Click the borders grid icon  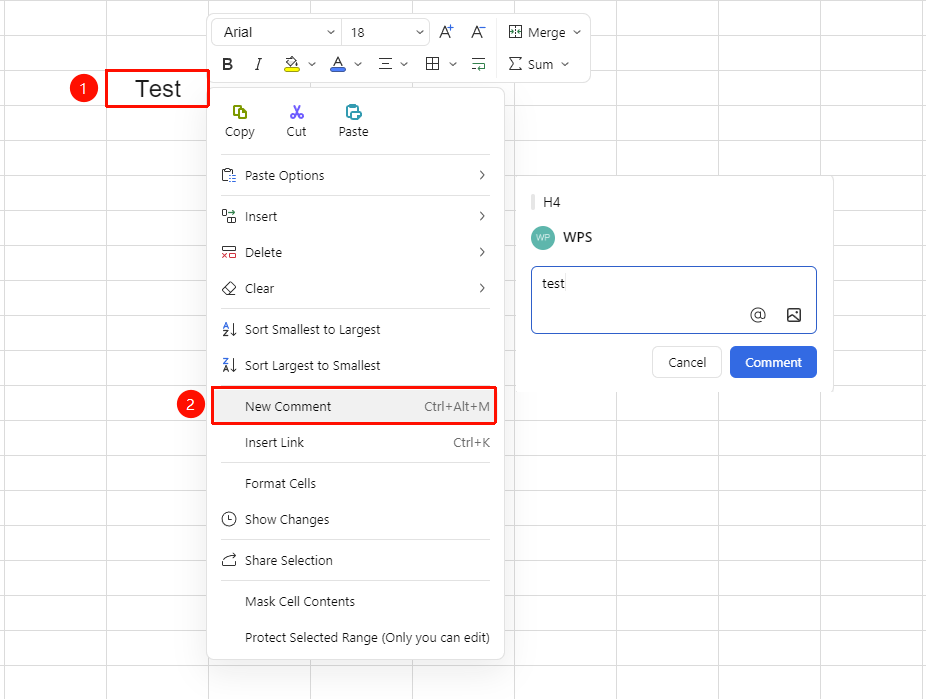pos(432,64)
